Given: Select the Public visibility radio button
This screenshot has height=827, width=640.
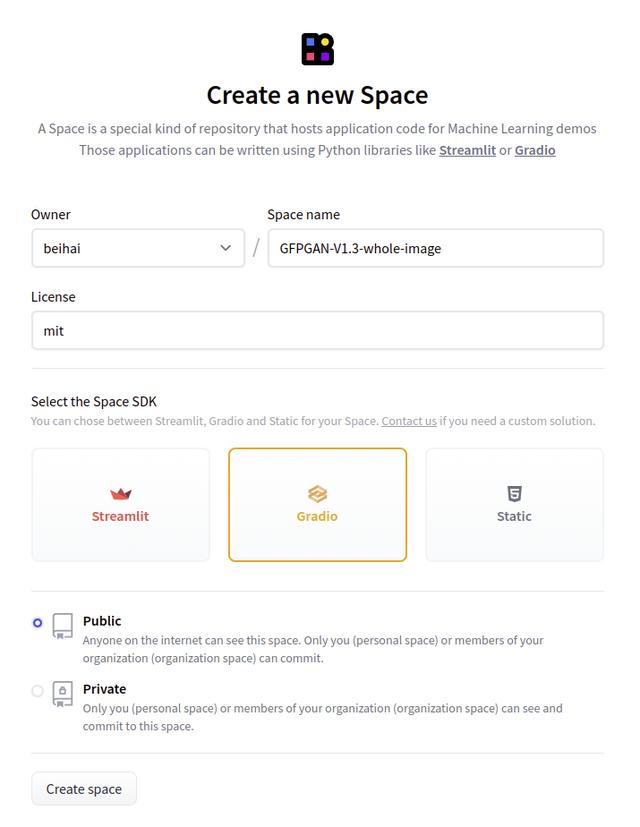Looking at the screenshot, I should [38, 623].
